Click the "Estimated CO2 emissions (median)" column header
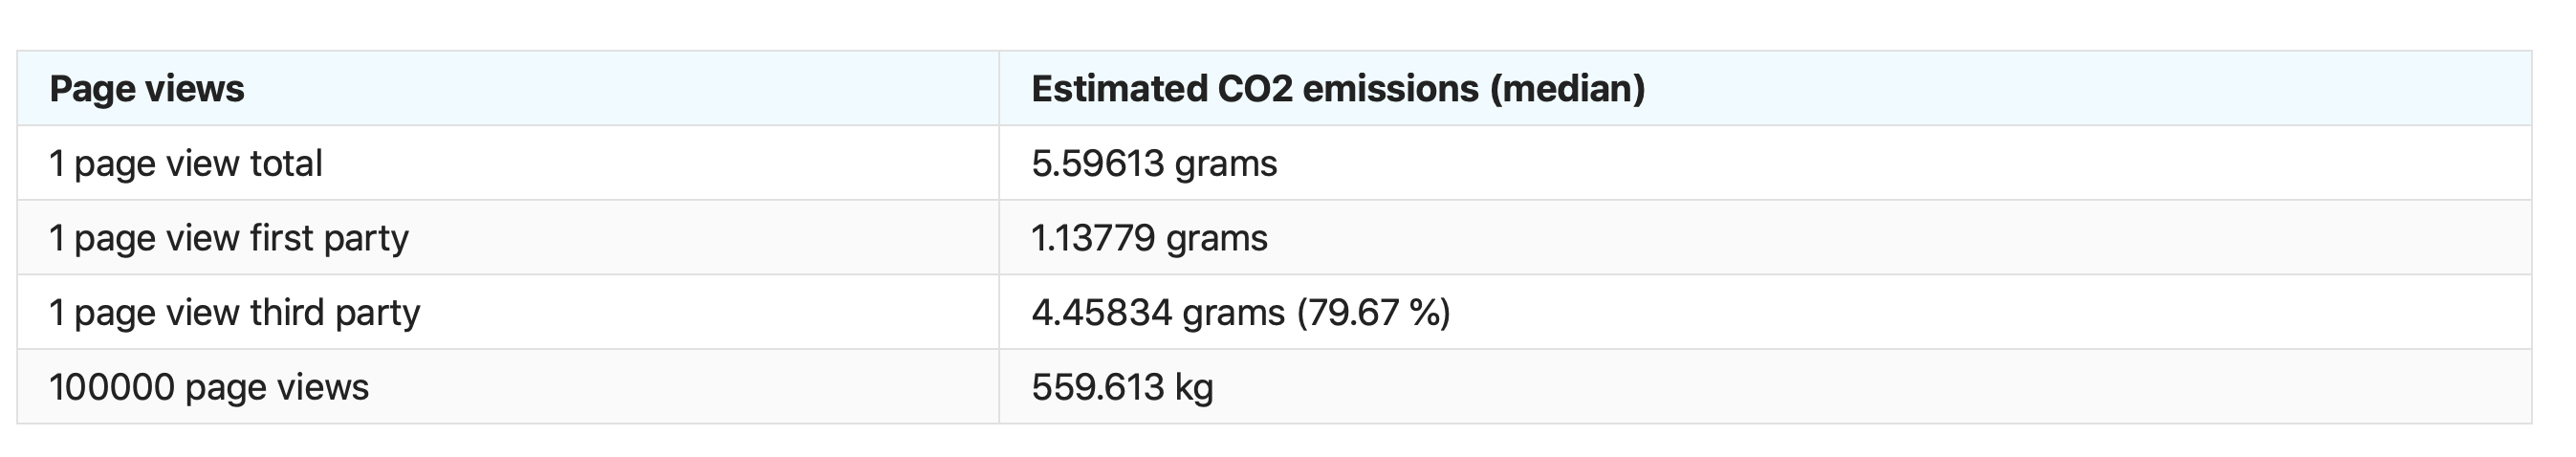The width and height of the screenshot is (2576, 457). [x=1338, y=89]
